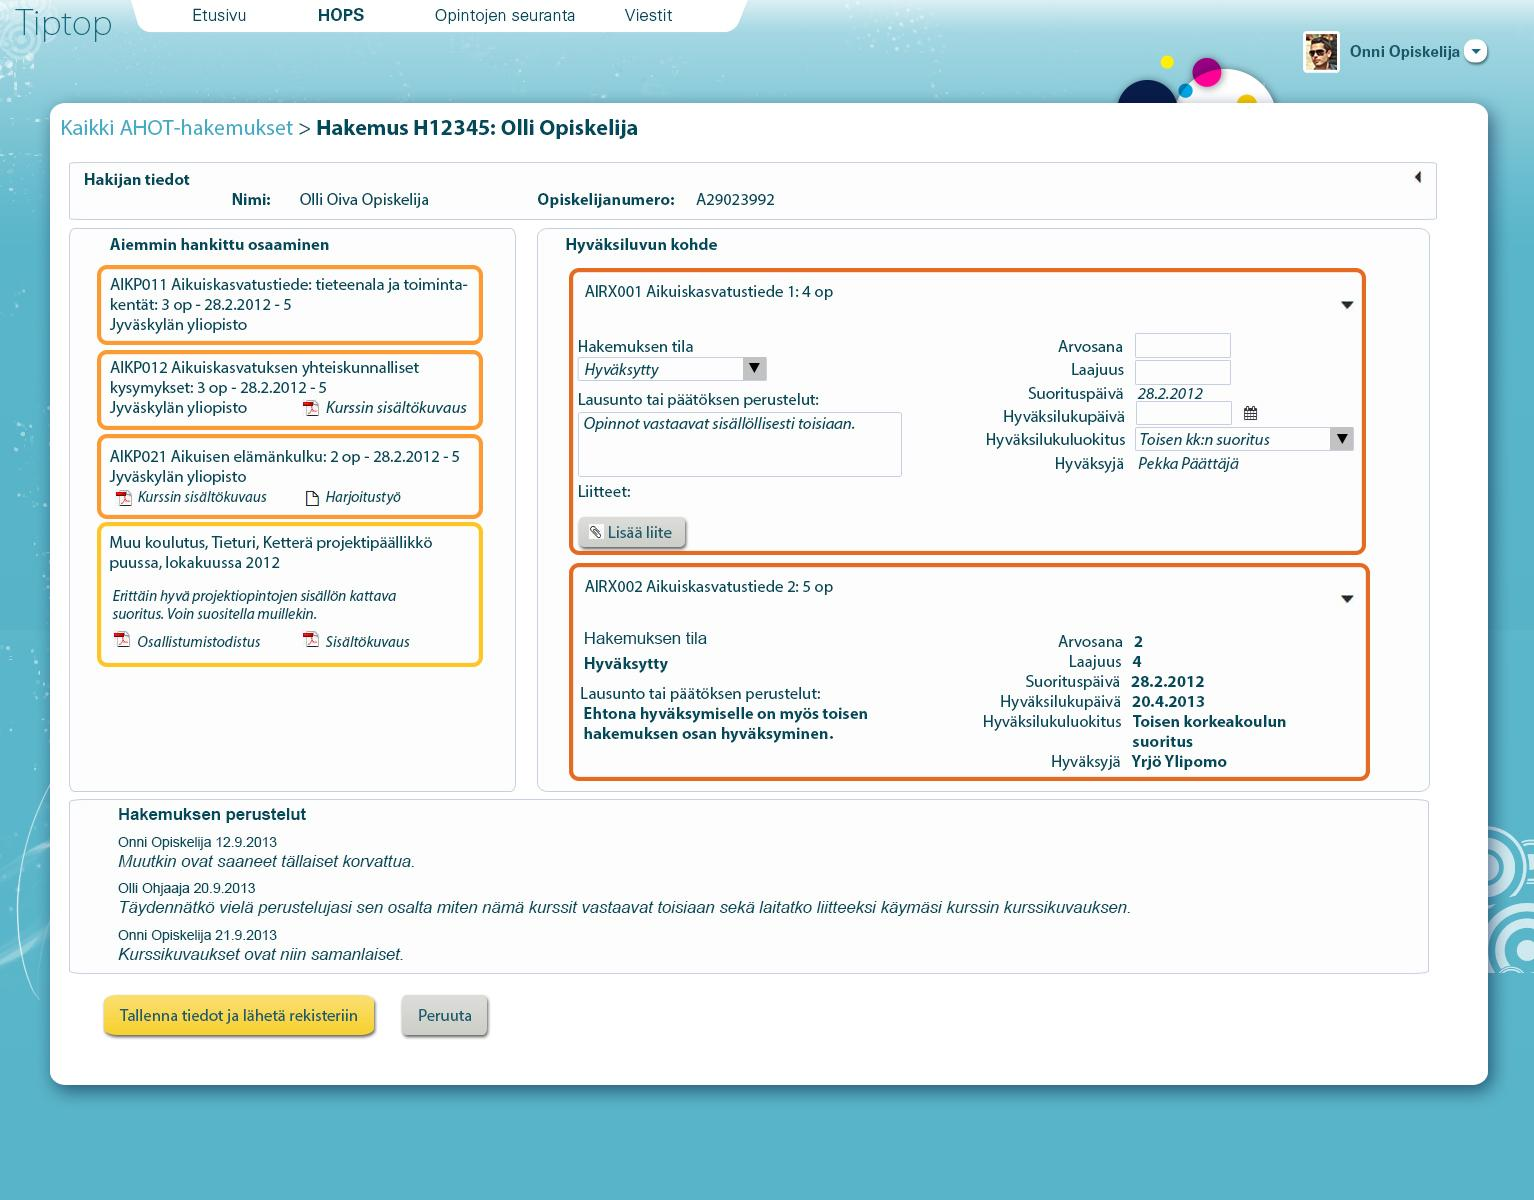Open PDF icon beside AIKP012 Kurssin sisältökuvaus

pos(311,407)
